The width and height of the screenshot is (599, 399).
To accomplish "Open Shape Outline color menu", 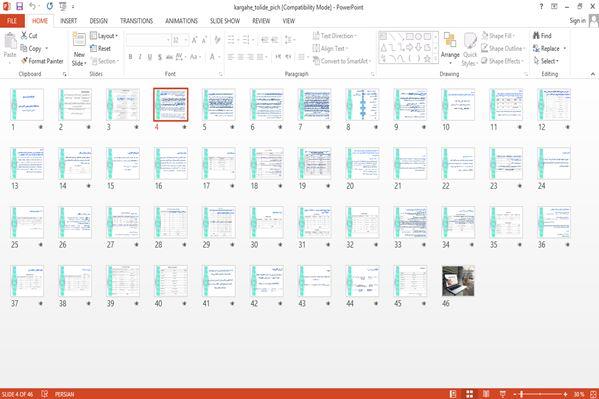I will coord(503,49).
